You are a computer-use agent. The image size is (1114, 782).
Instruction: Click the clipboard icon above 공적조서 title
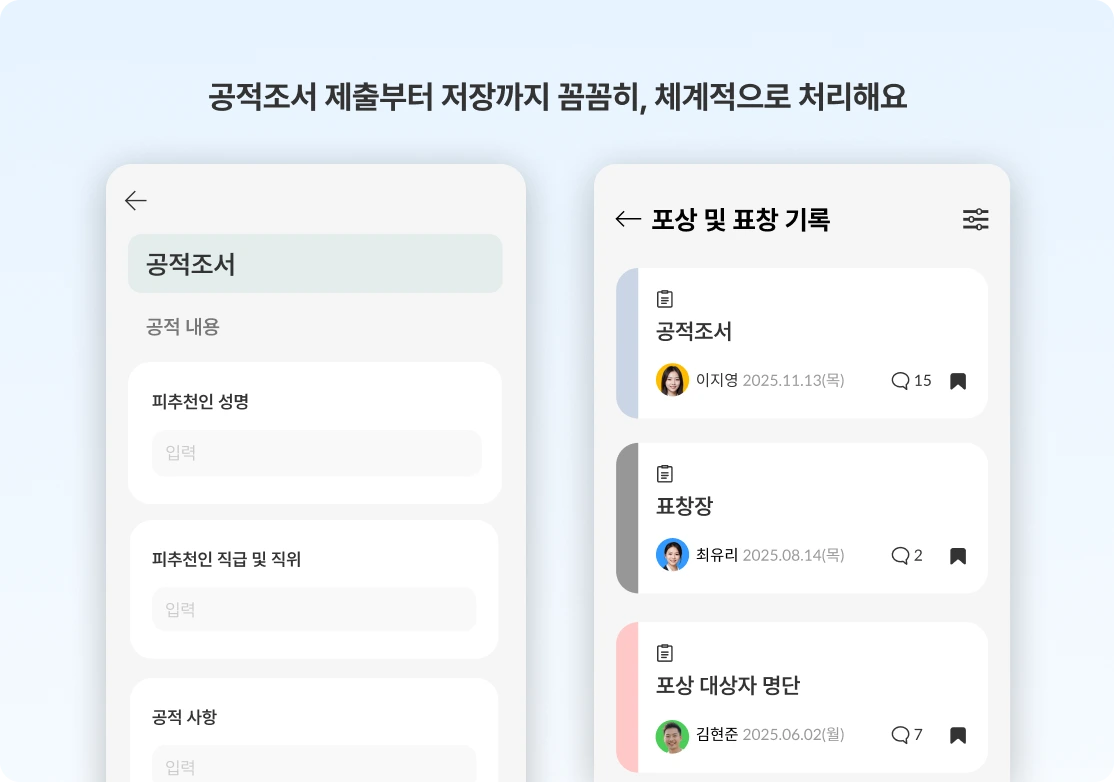(x=665, y=299)
